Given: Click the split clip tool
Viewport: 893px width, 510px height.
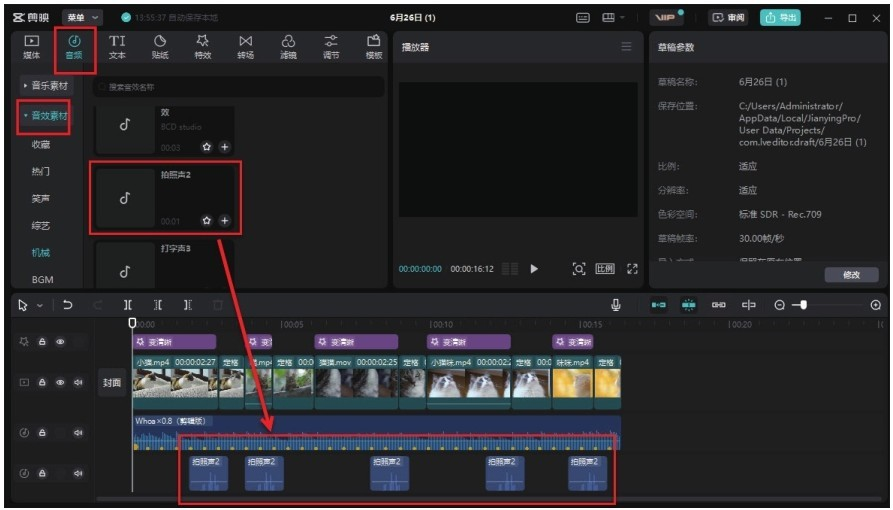Looking at the screenshot, I should point(128,305).
